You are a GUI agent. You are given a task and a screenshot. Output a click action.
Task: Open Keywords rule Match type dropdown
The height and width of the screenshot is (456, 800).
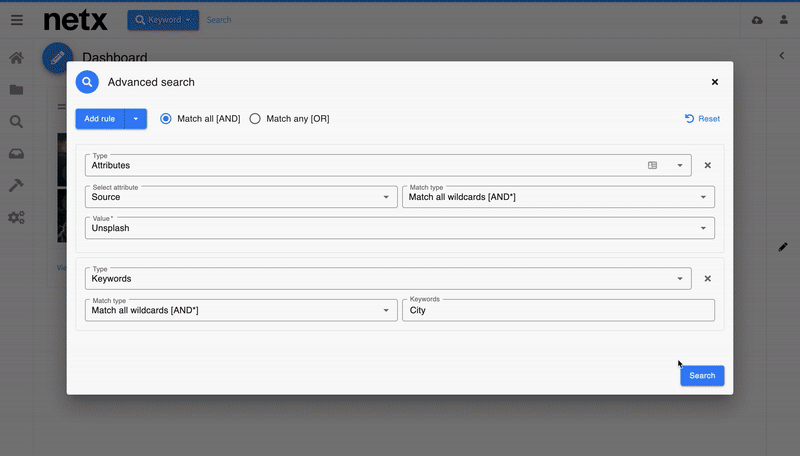pos(240,310)
